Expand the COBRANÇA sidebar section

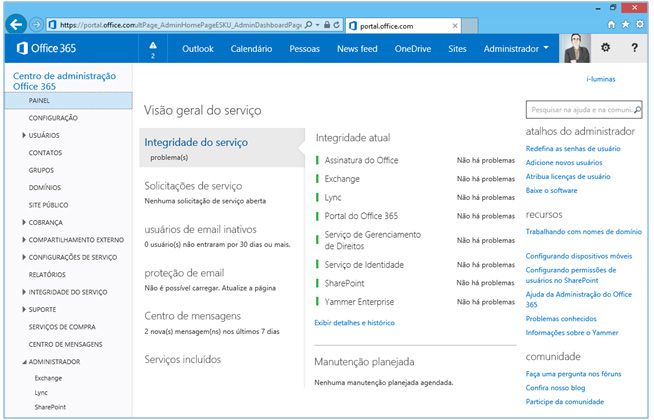(x=24, y=222)
